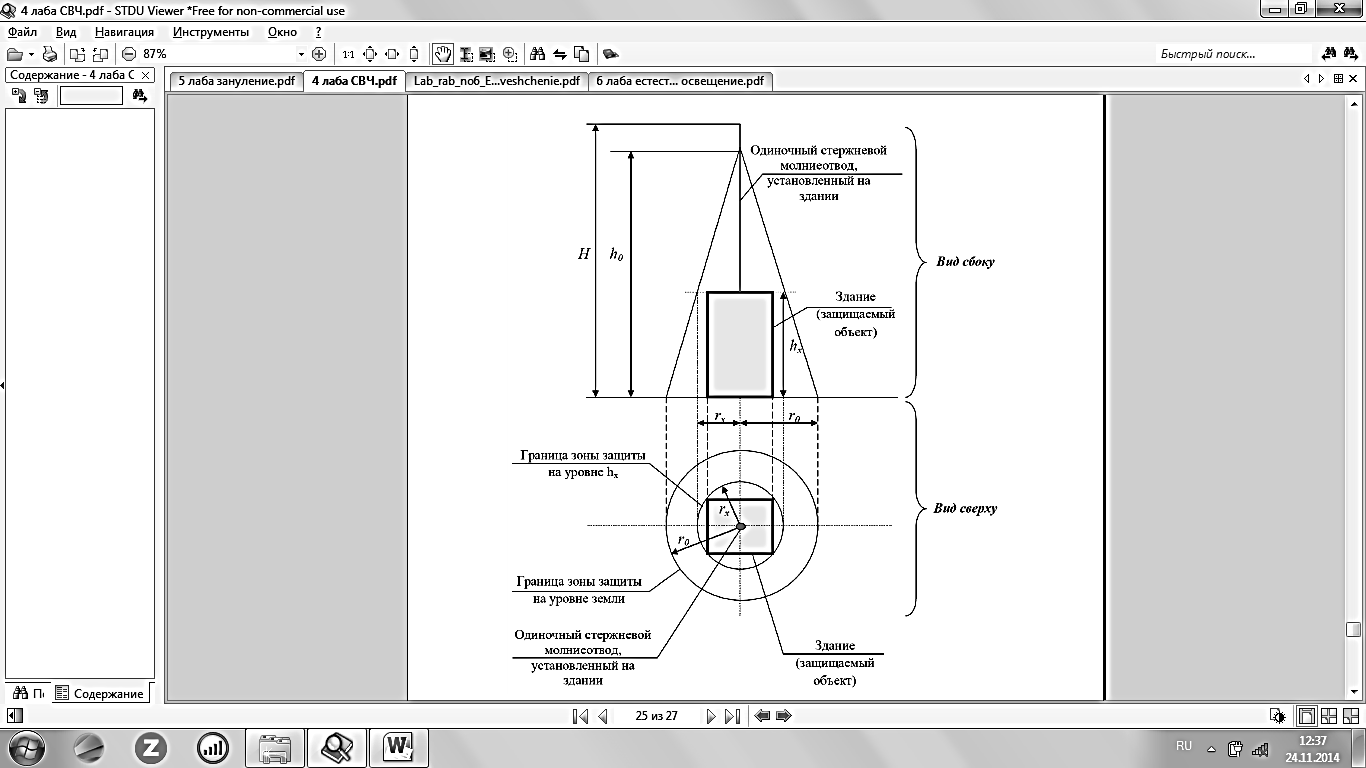Click the expand all contents icon
The image size is (1366, 768).
point(19,96)
